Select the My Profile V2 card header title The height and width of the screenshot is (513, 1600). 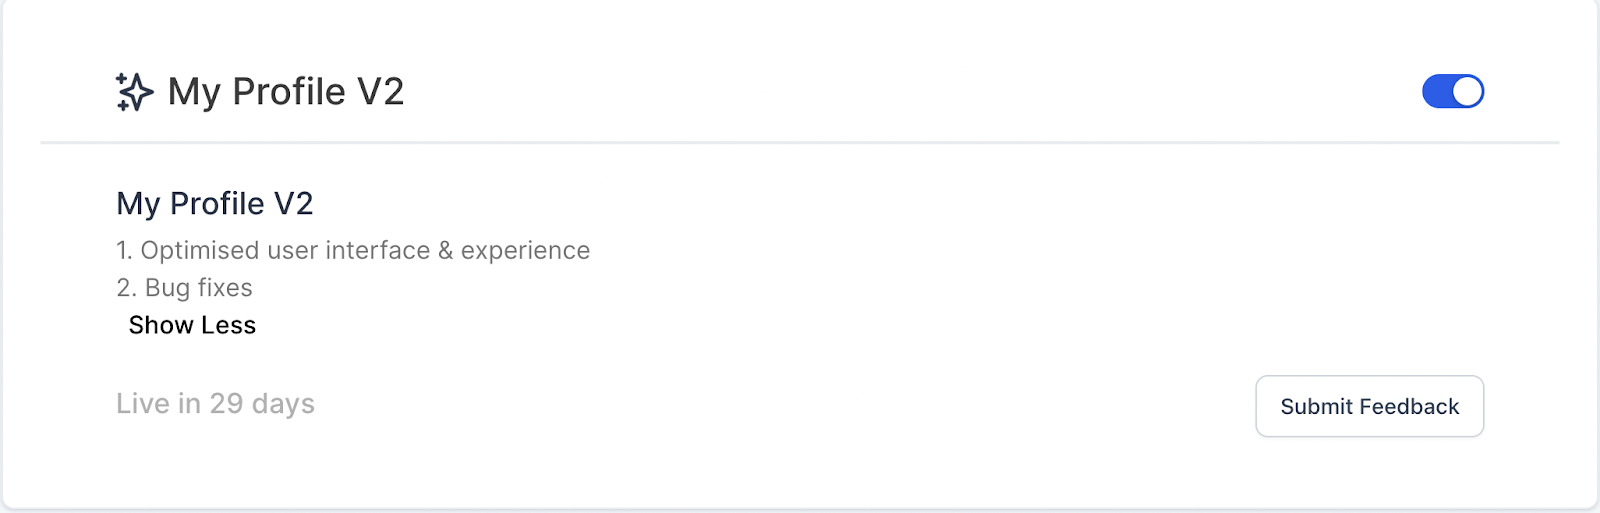coord(286,92)
